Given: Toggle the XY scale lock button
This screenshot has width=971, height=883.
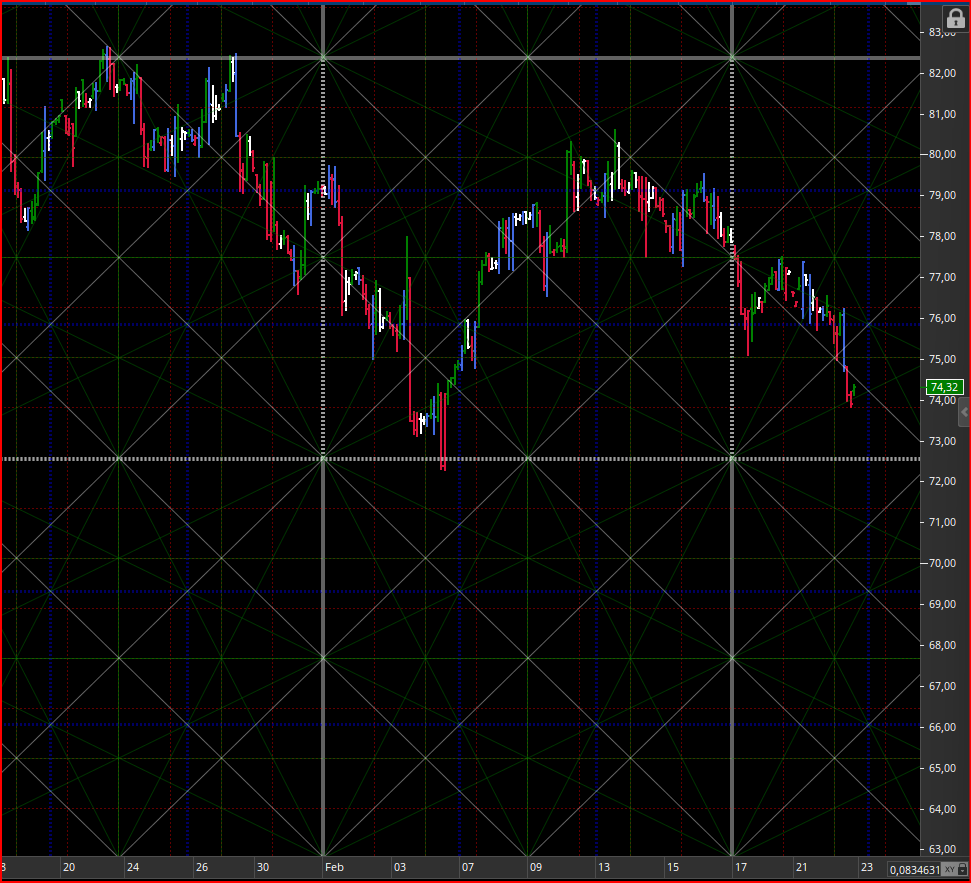Looking at the screenshot, I should pyautogui.click(x=949, y=869).
